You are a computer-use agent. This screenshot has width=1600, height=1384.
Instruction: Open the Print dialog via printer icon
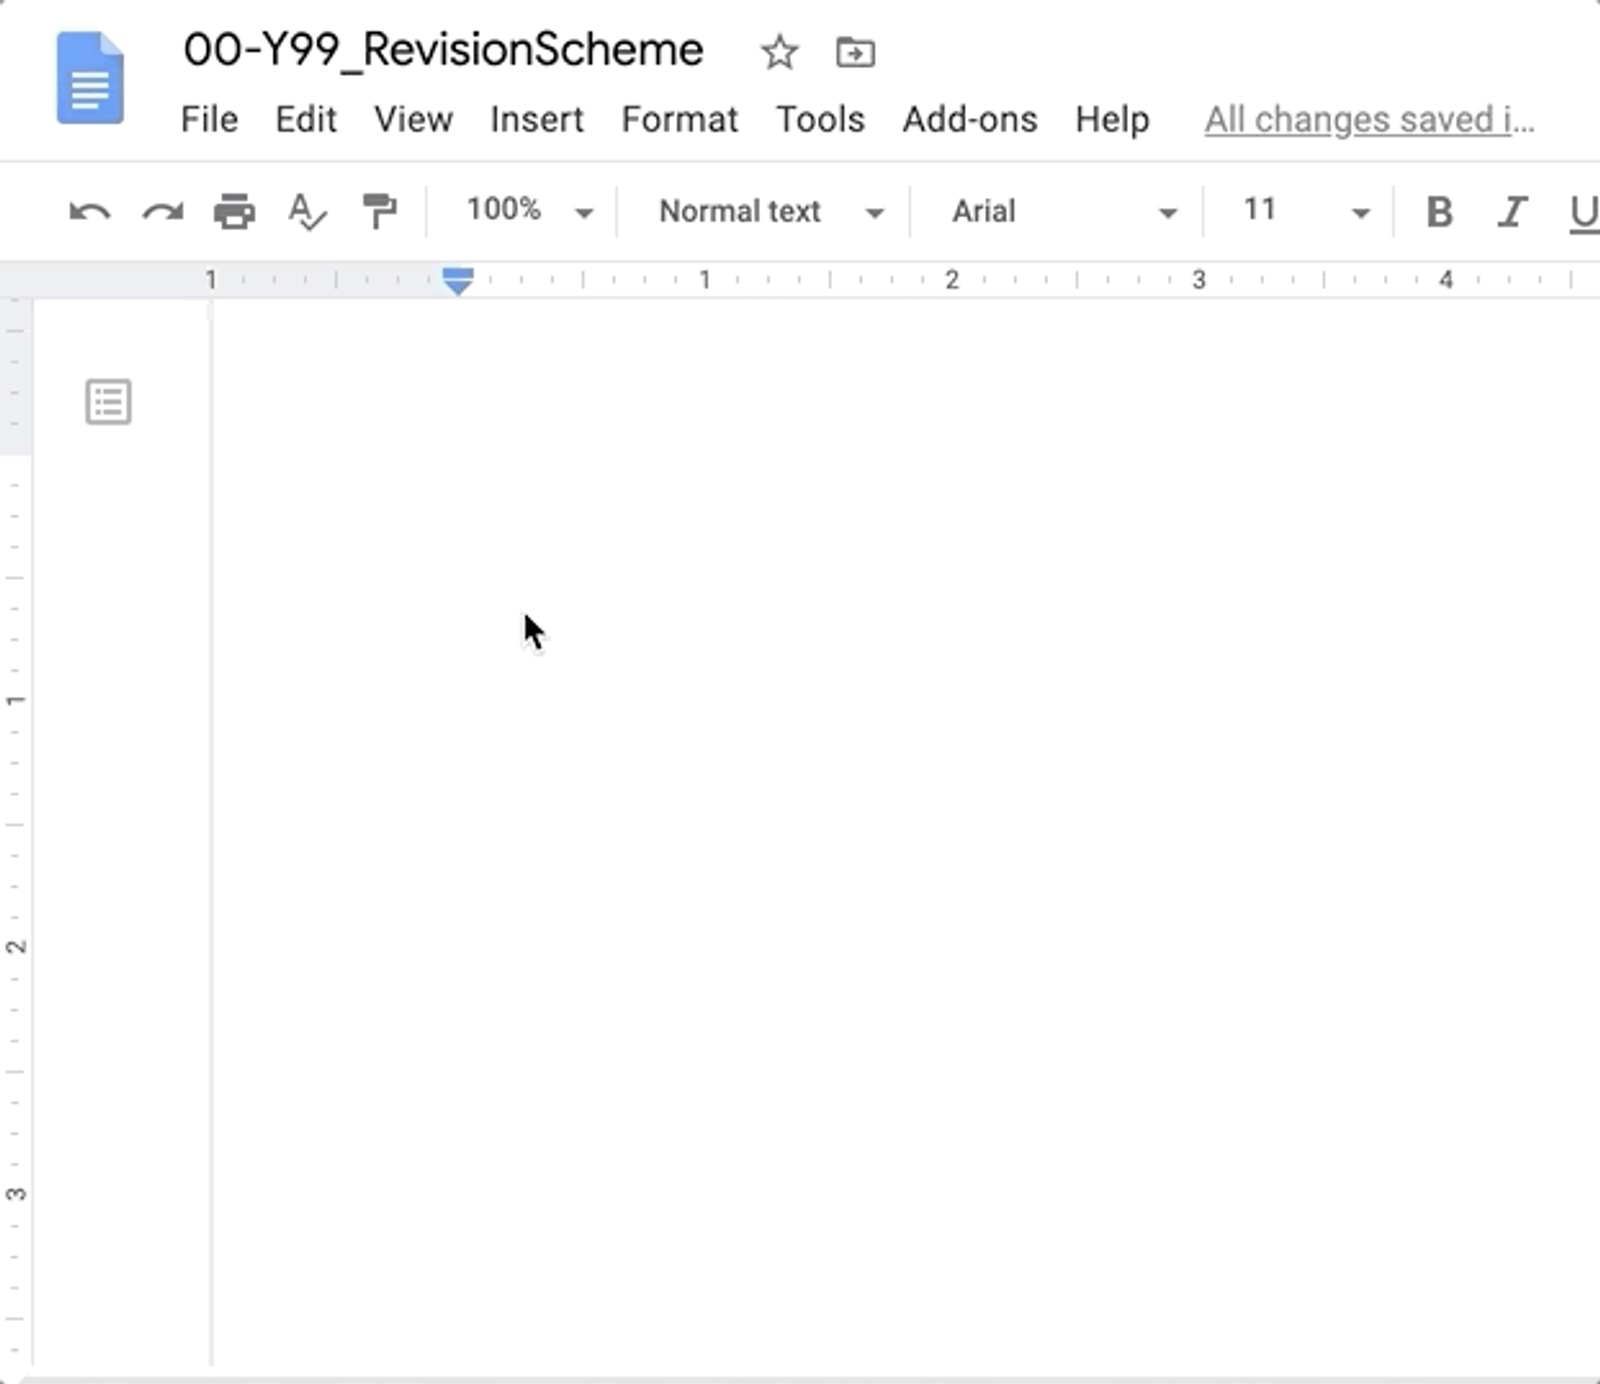[x=233, y=211]
